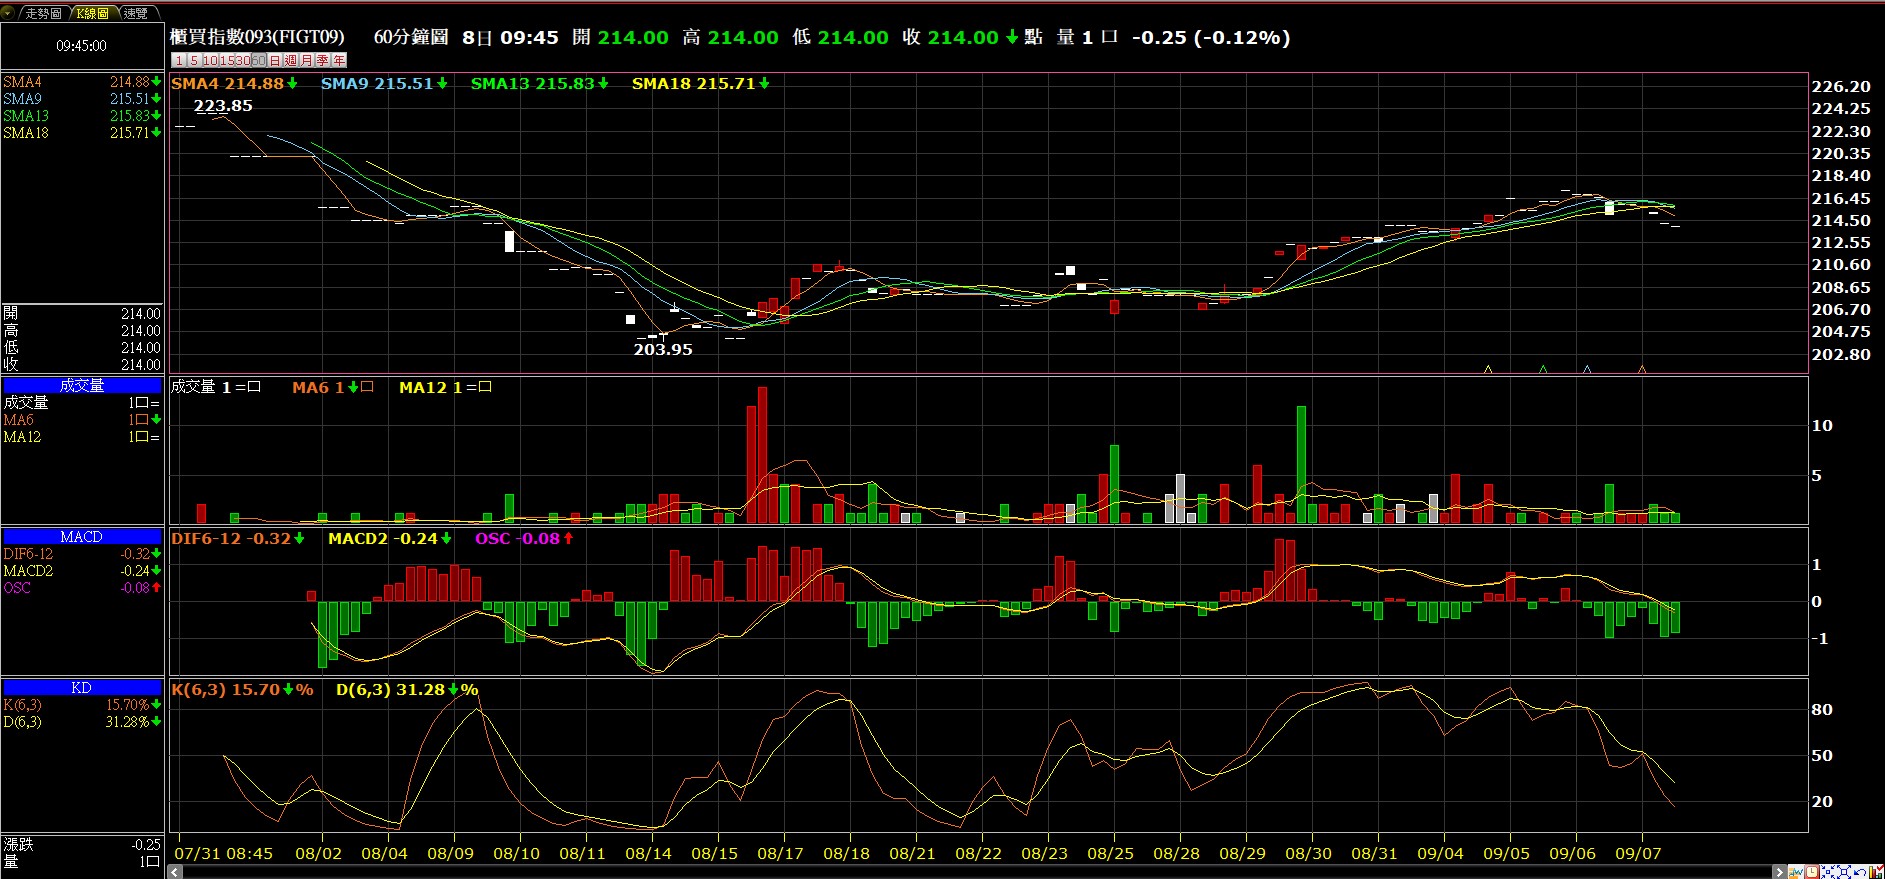
Task: Click the shrink chart arrows icon
Action: click(x=1828, y=872)
